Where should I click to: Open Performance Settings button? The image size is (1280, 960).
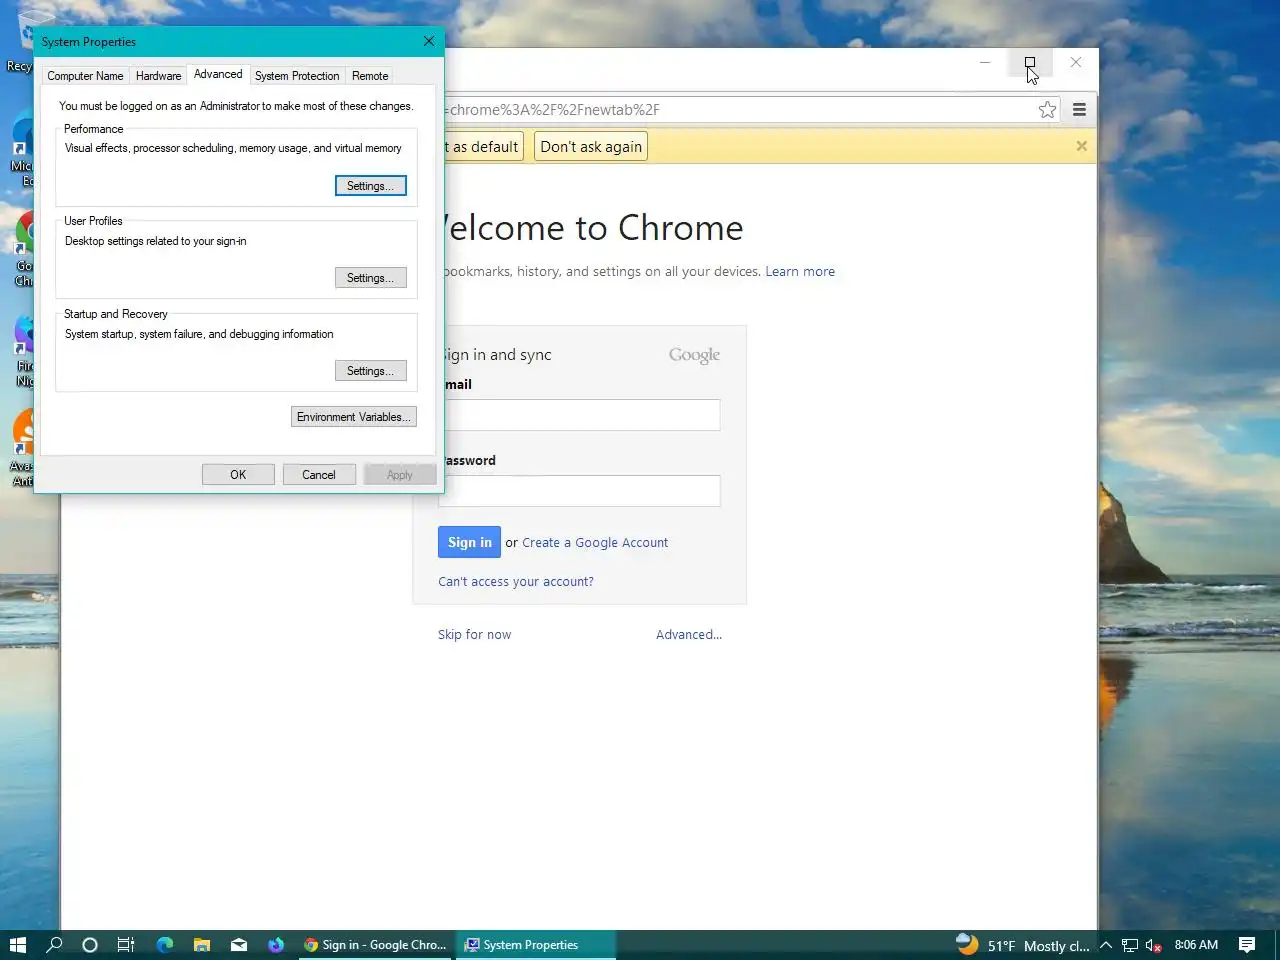tap(370, 186)
